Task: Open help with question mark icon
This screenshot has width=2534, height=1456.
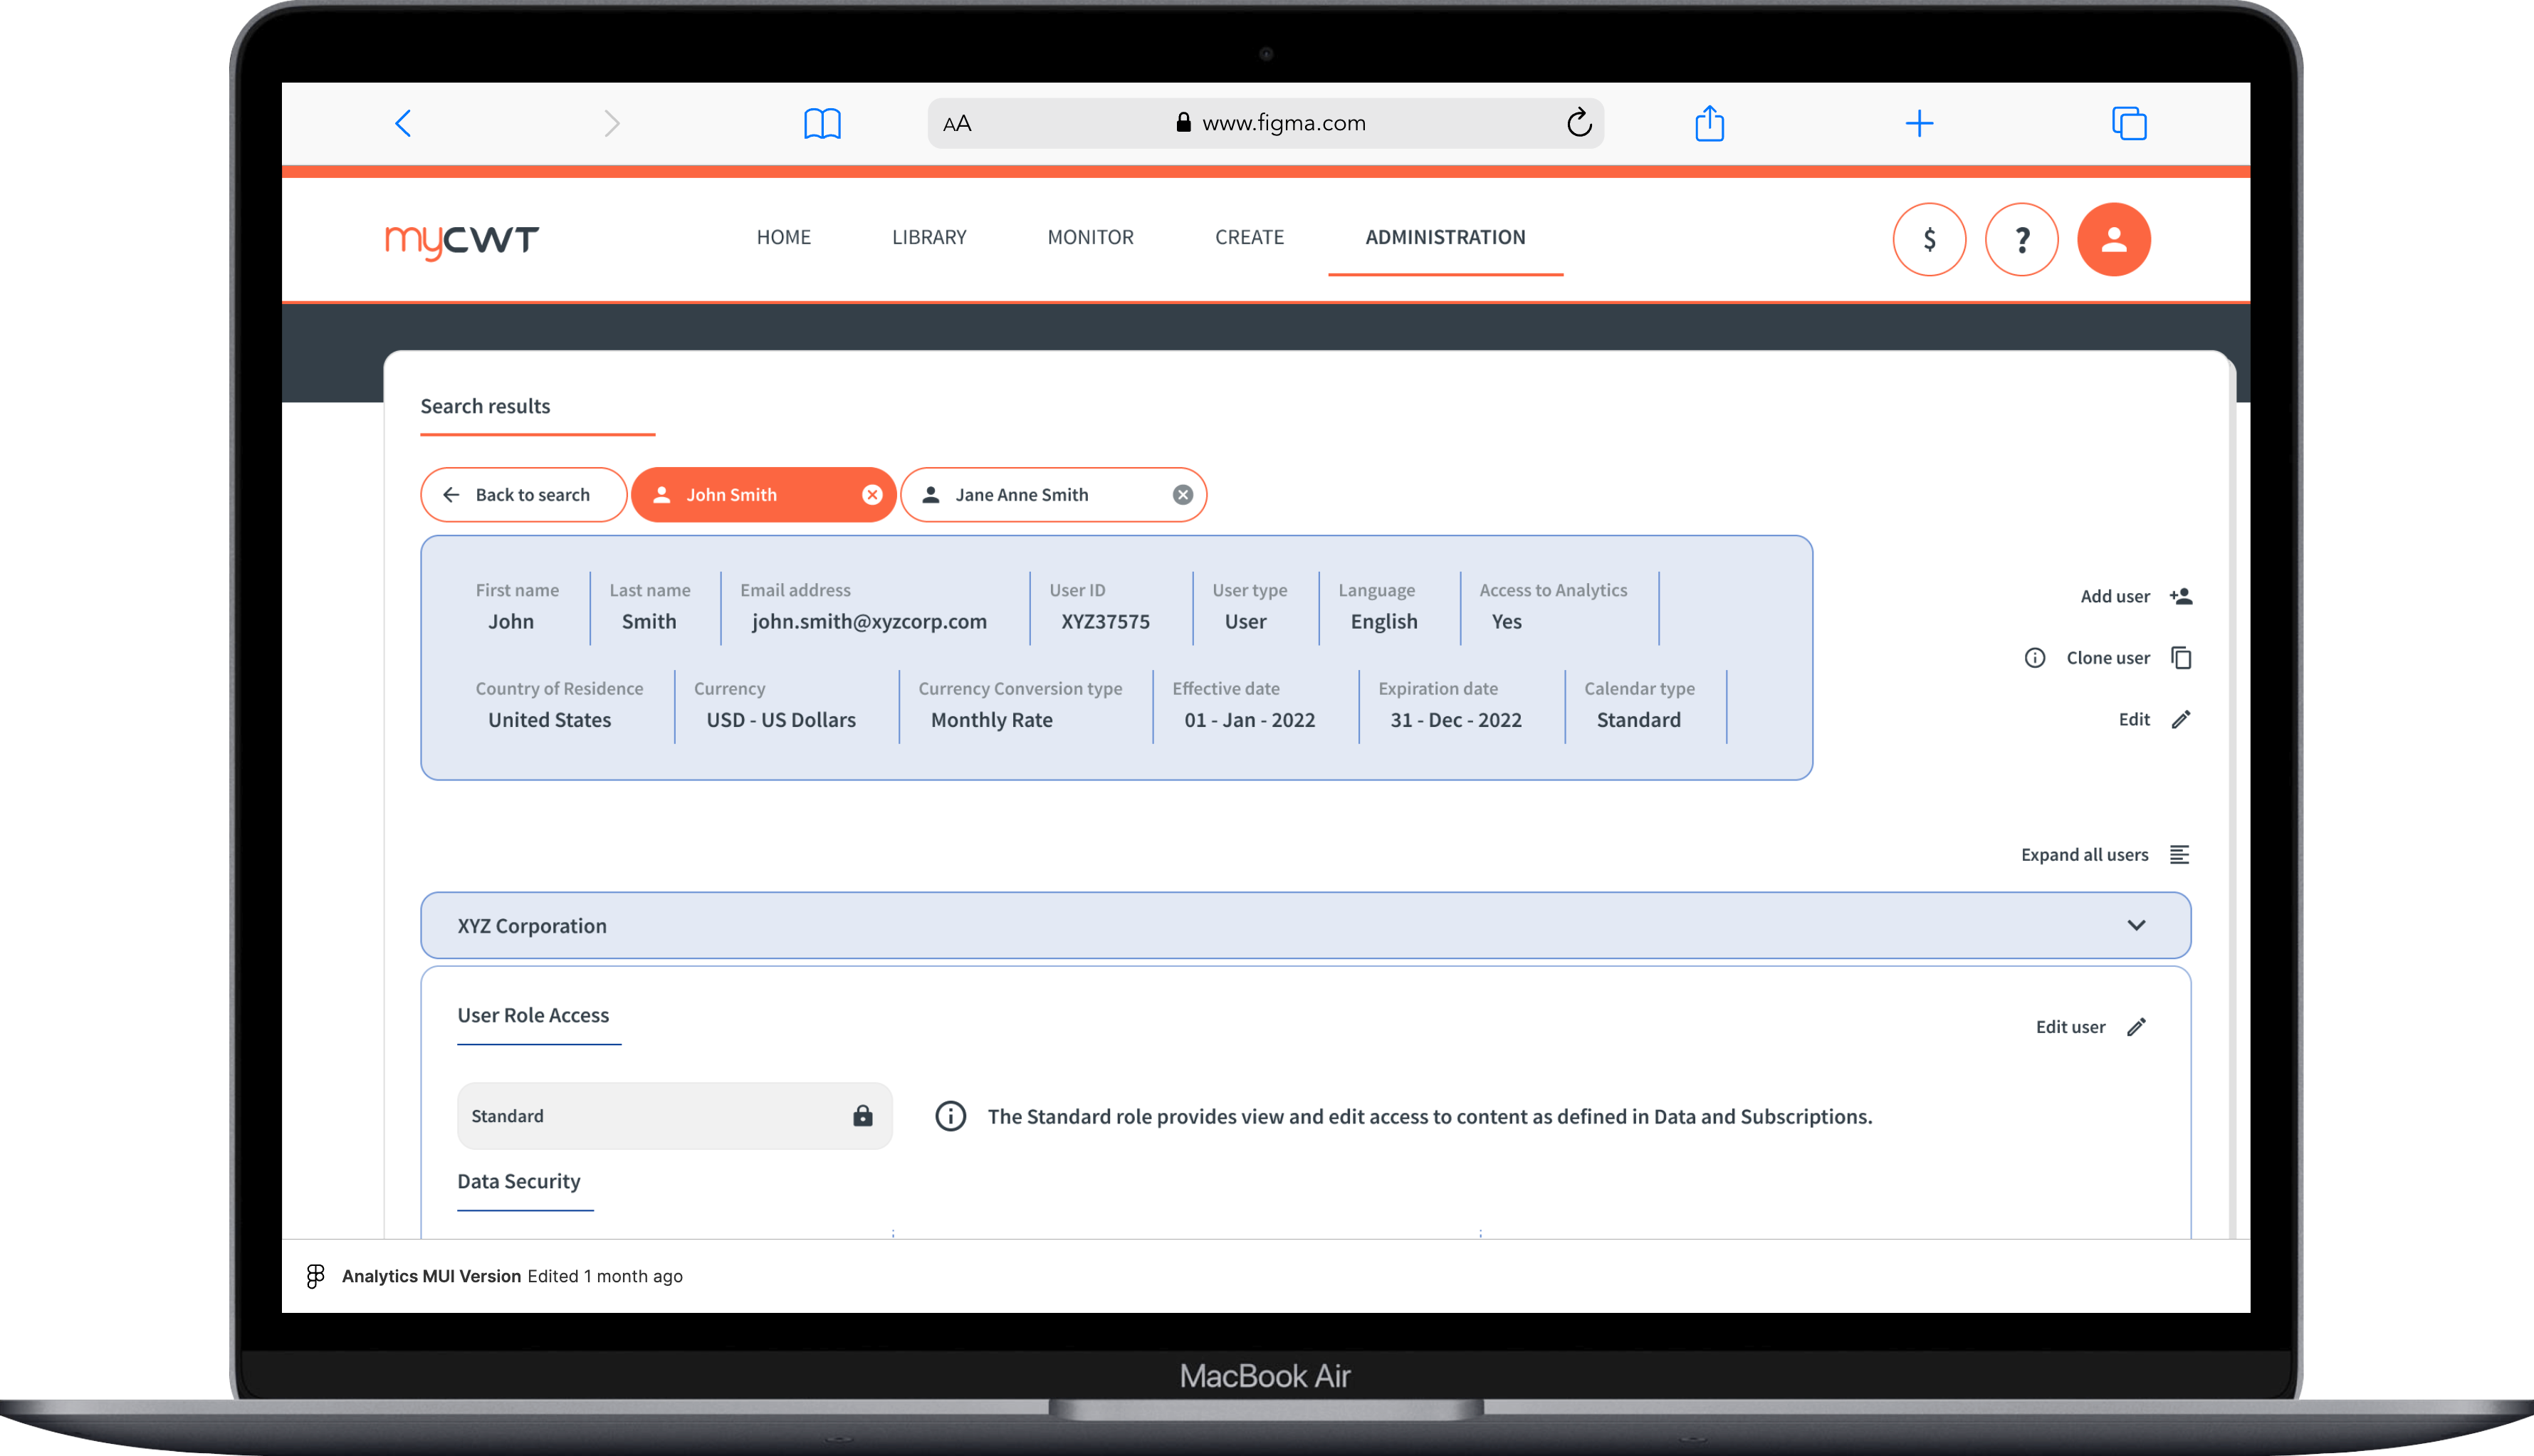Action: coord(2021,239)
